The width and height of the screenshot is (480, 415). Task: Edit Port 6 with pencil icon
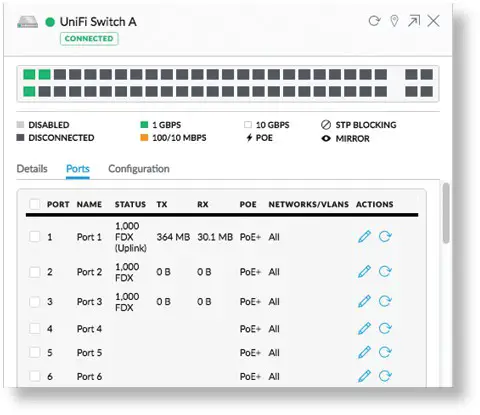[364, 376]
